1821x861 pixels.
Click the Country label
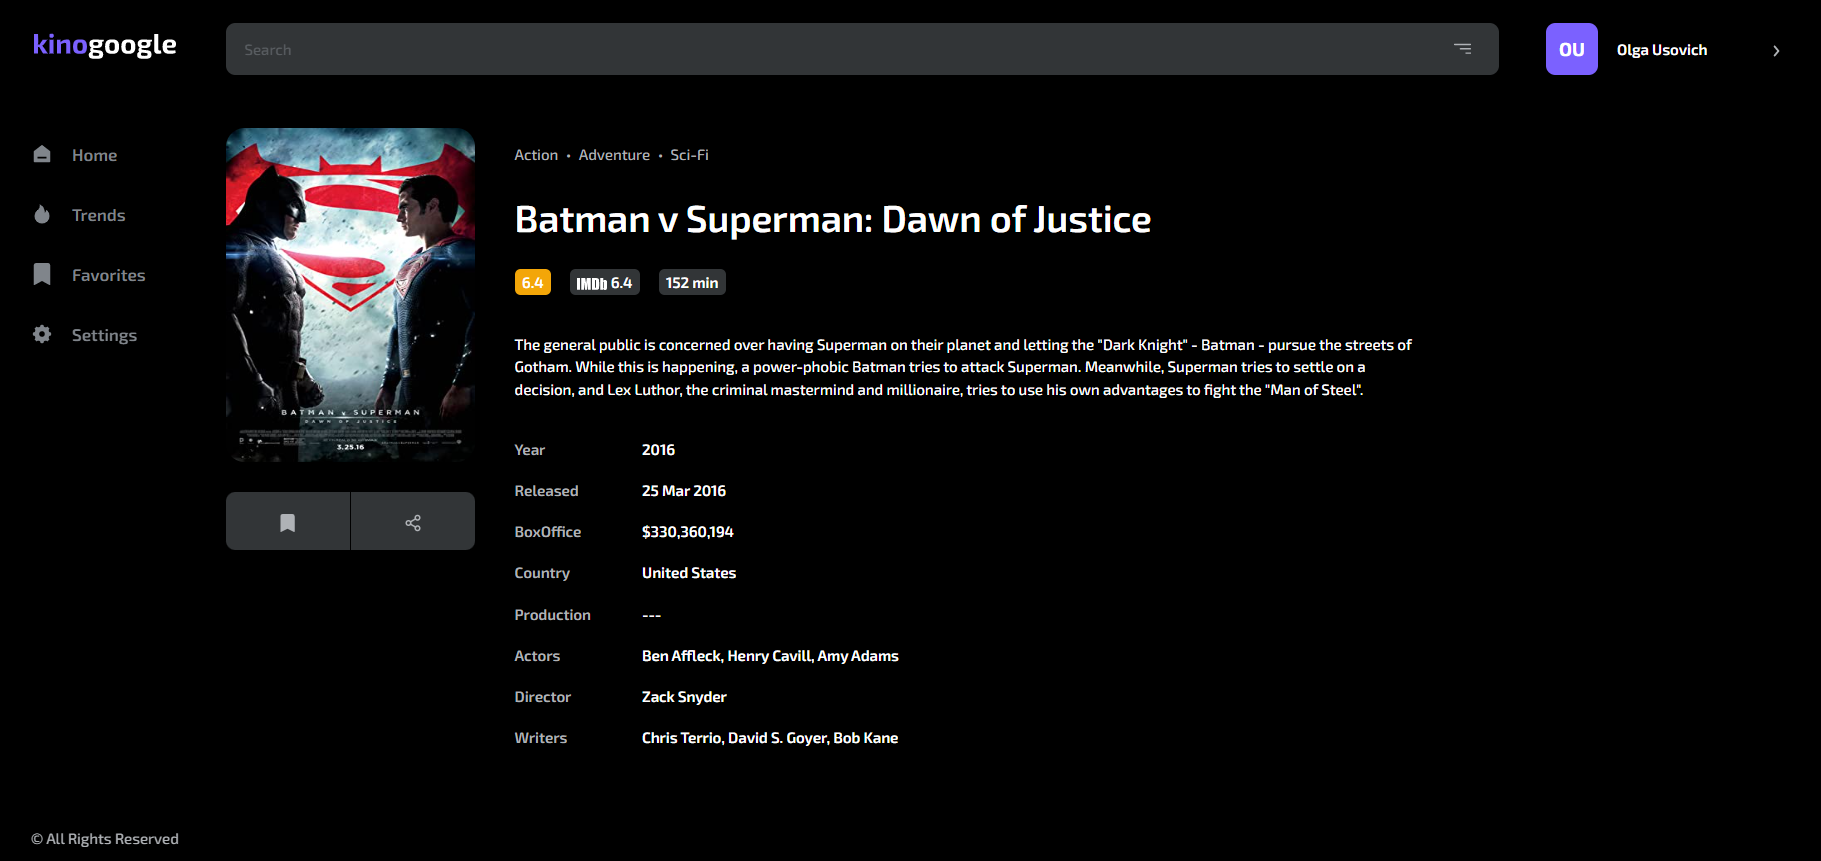(542, 573)
